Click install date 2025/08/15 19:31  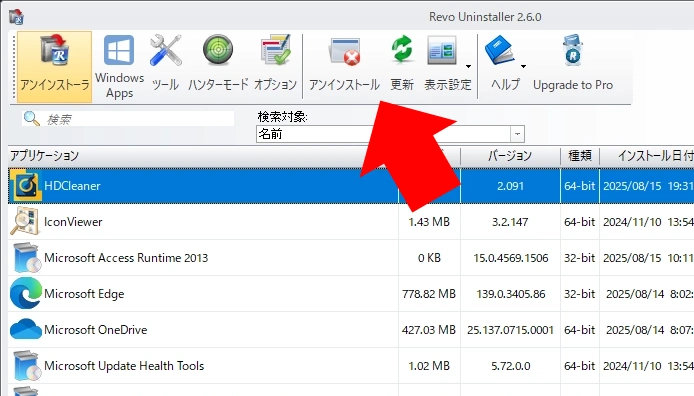tap(647, 186)
